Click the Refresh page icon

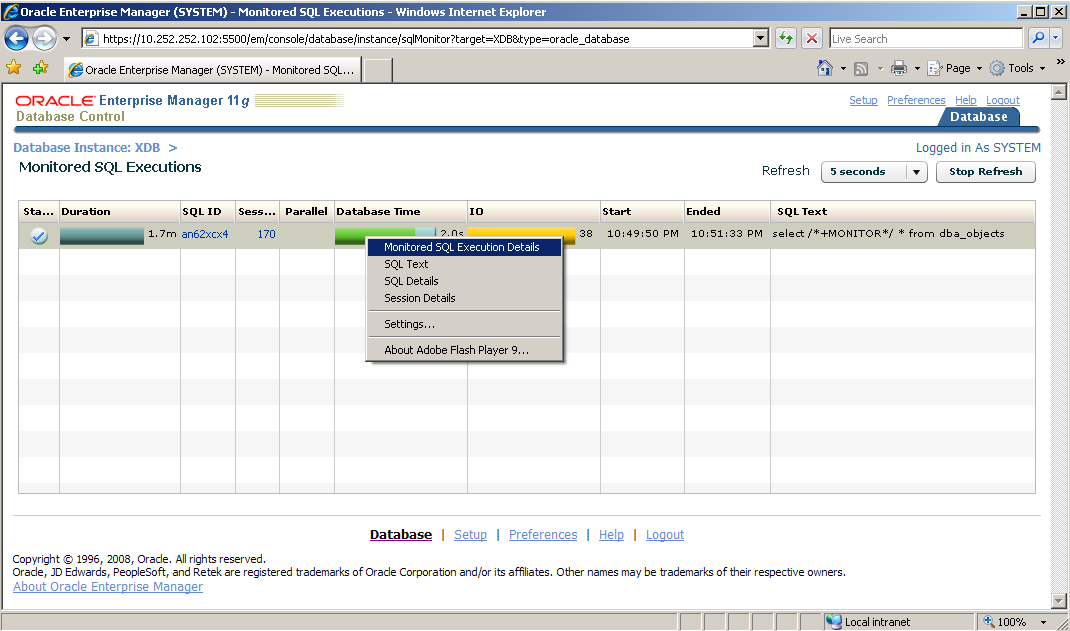click(x=786, y=39)
